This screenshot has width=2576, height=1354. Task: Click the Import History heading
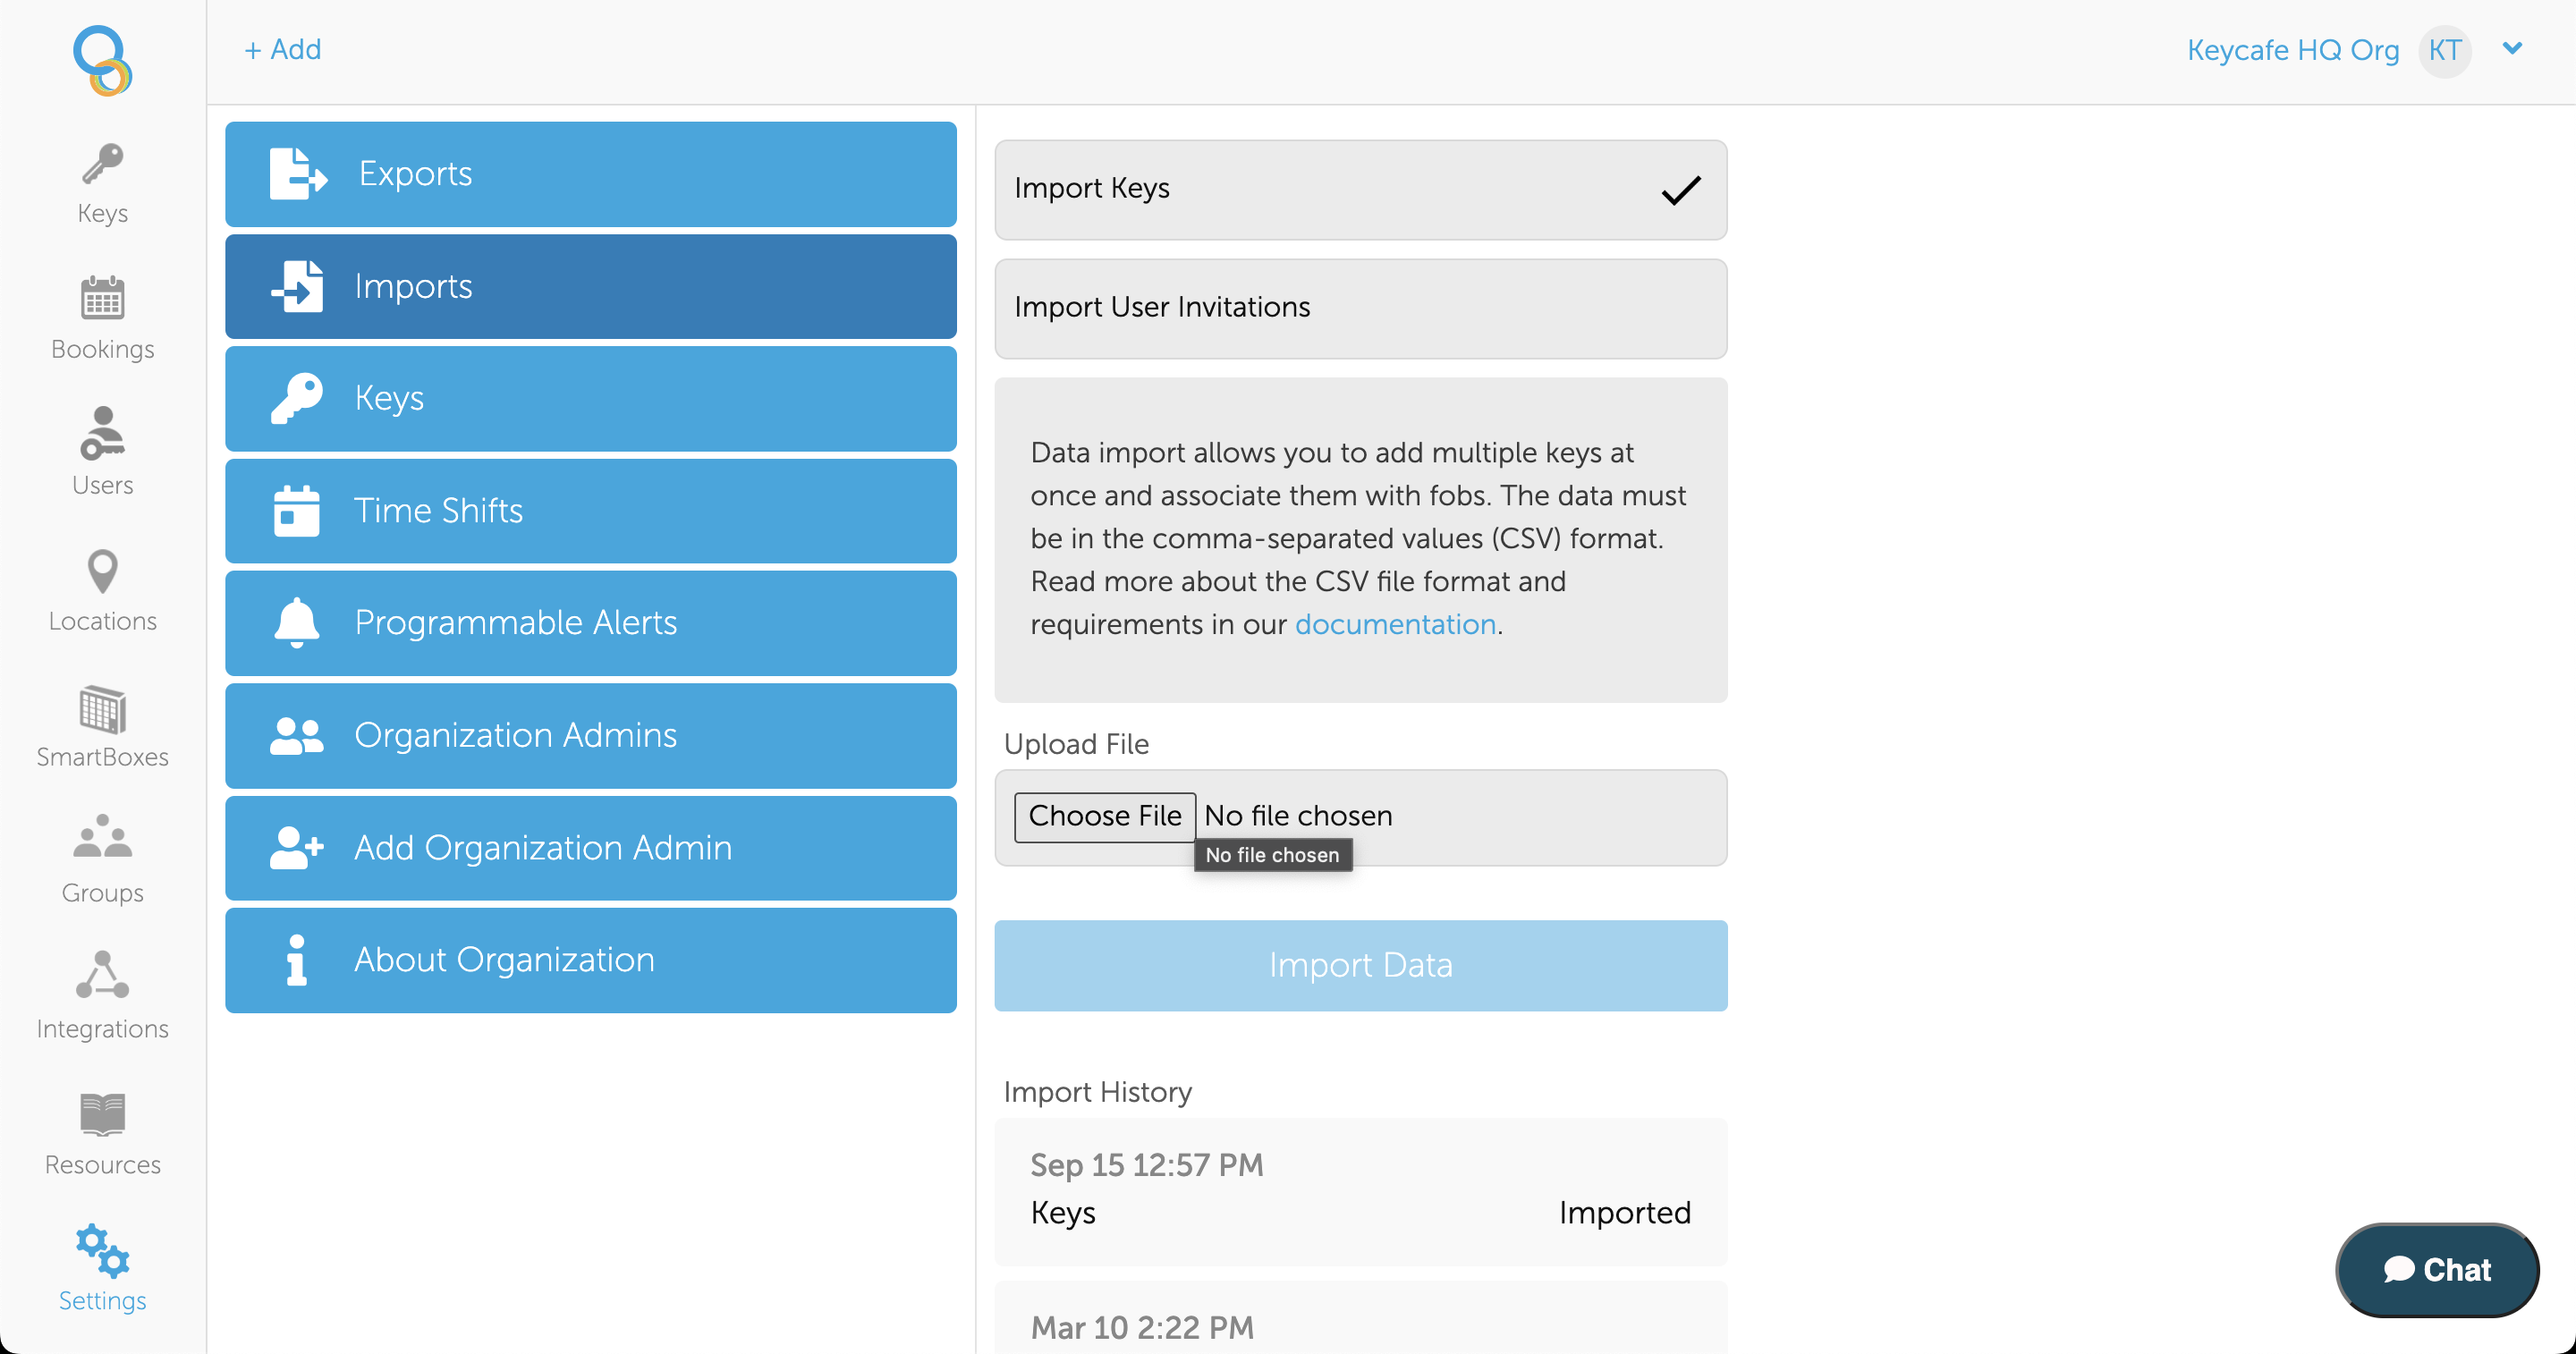[x=1097, y=1091]
